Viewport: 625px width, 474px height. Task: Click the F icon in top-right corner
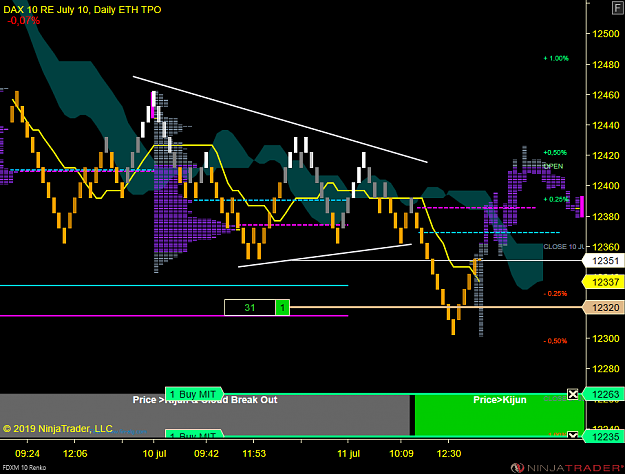point(617,8)
